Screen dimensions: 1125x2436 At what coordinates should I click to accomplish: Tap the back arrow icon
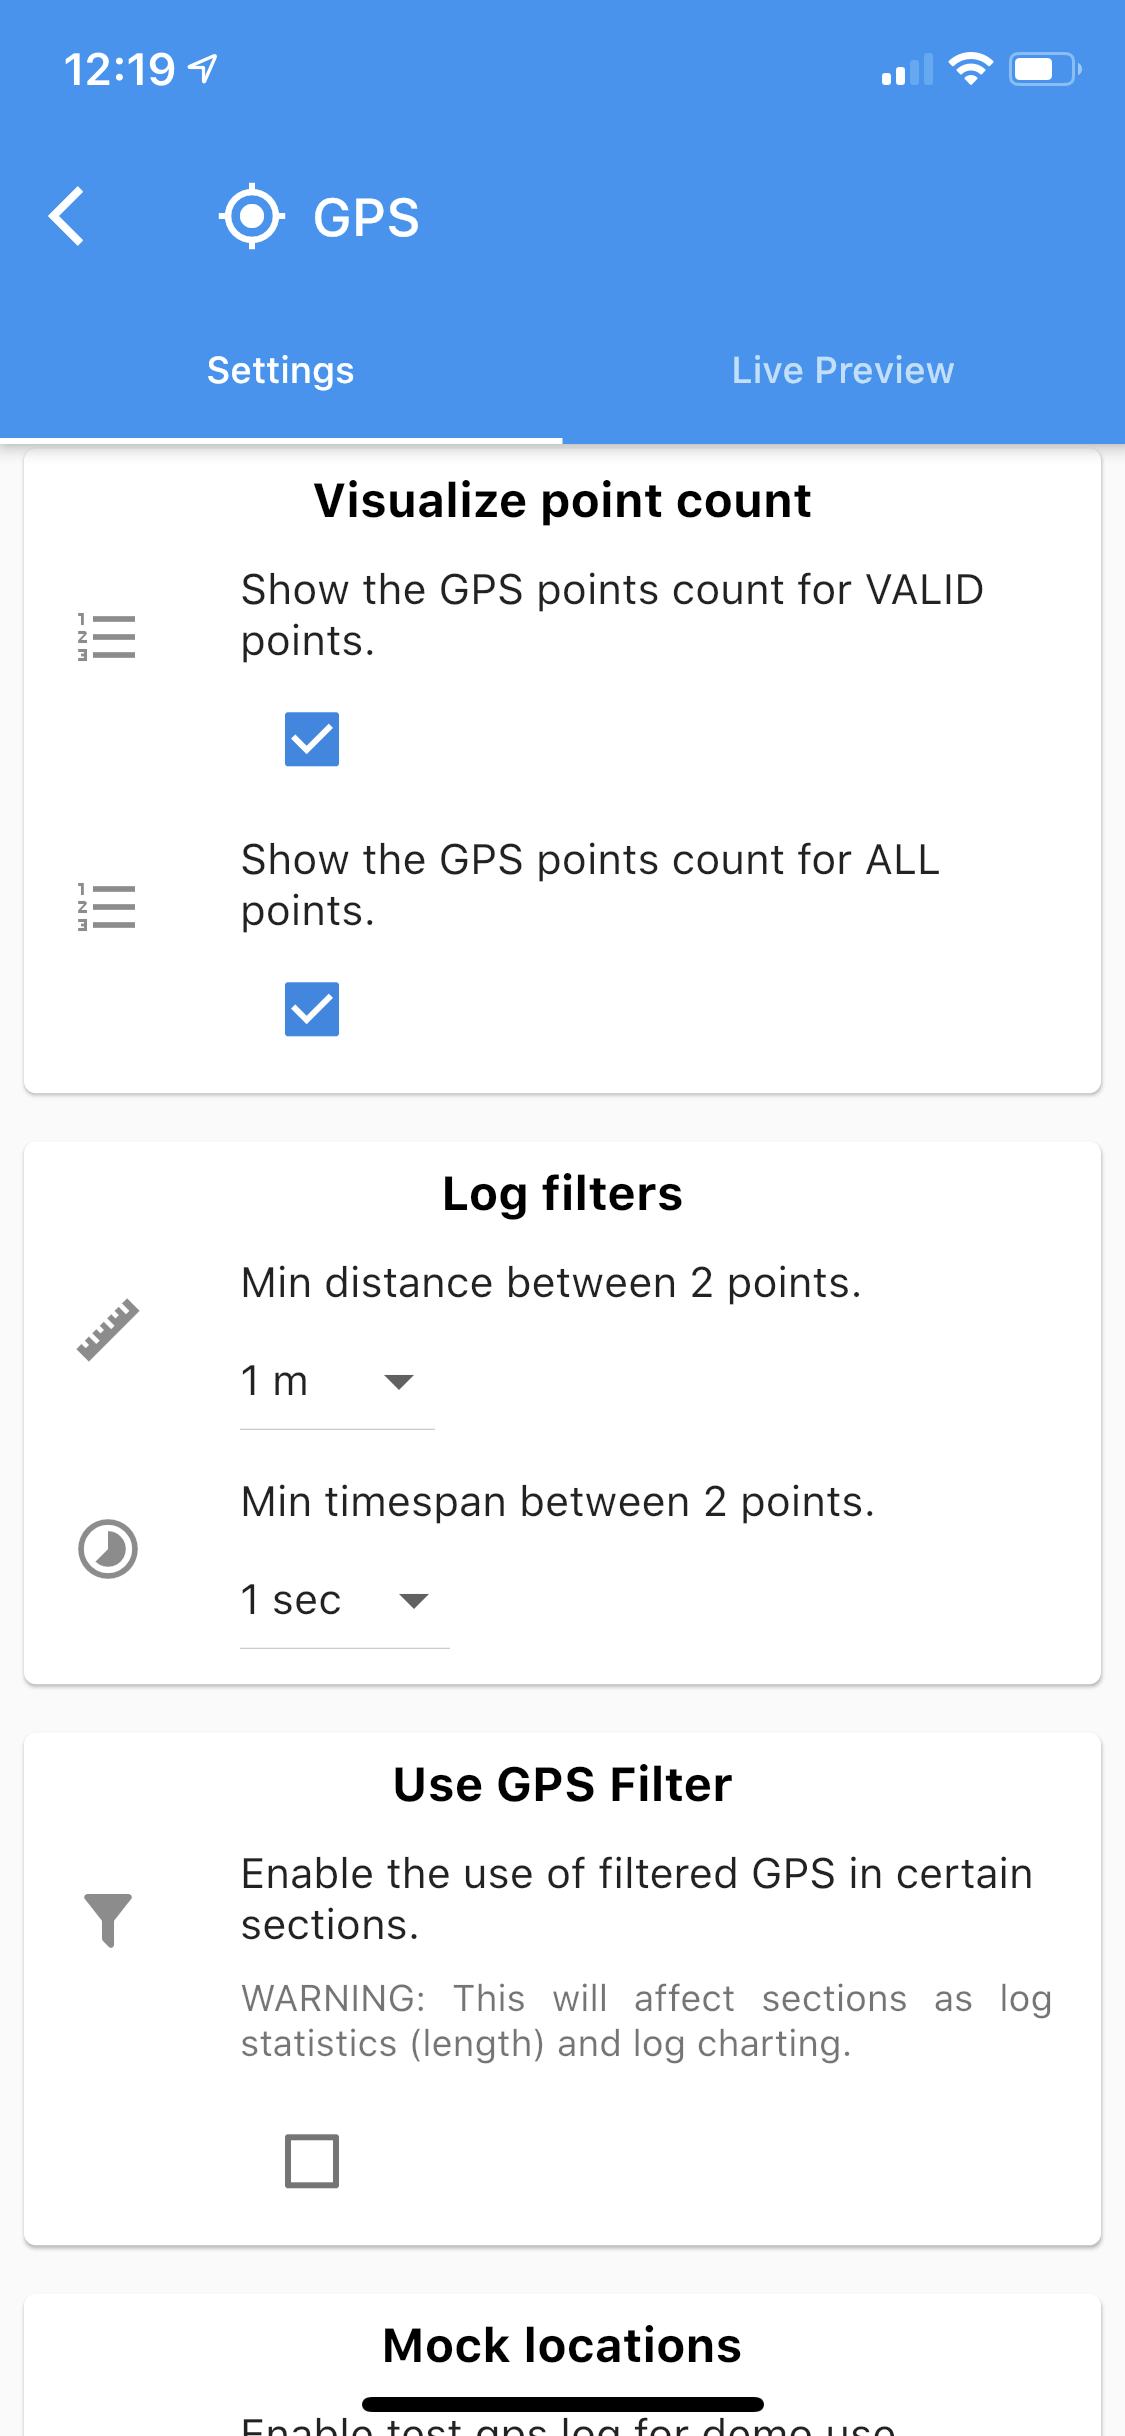click(67, 216)
